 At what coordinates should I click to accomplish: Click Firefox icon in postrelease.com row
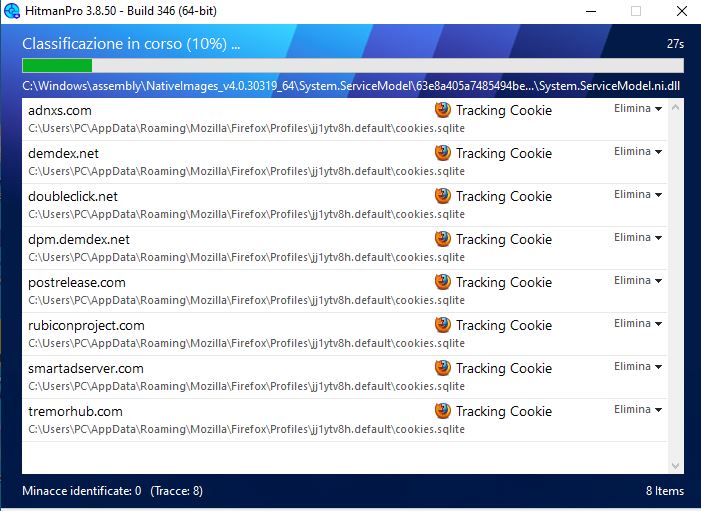pos(443,282)
